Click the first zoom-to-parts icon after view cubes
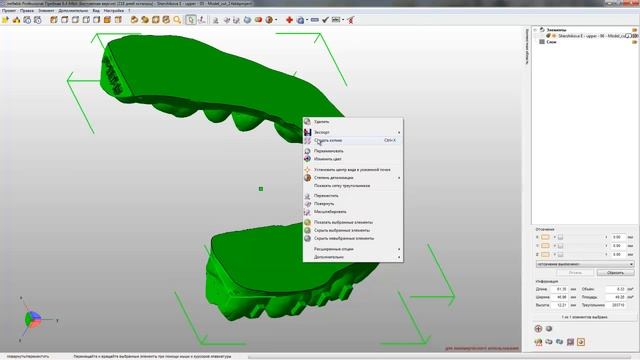This screenshot has width=640, height=360. pos(134,20)
